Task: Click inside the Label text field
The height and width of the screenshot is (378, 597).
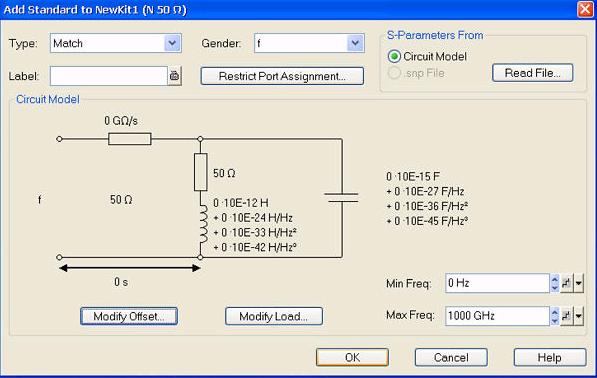Action: 109,76
